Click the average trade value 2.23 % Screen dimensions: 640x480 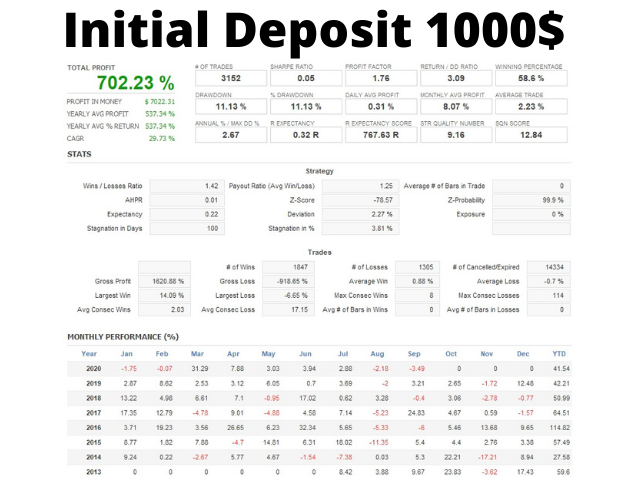tap(531, 107)
